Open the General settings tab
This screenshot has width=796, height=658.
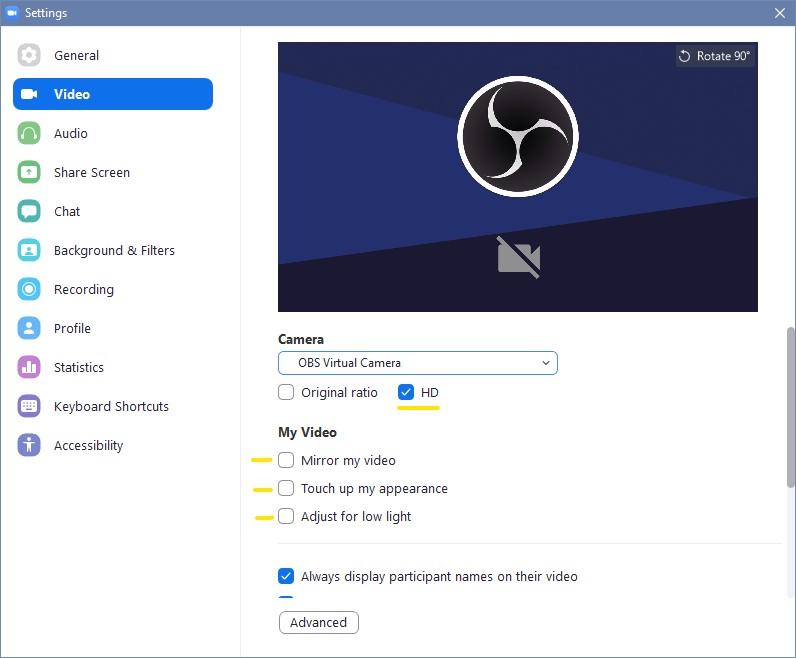(113, 55)
